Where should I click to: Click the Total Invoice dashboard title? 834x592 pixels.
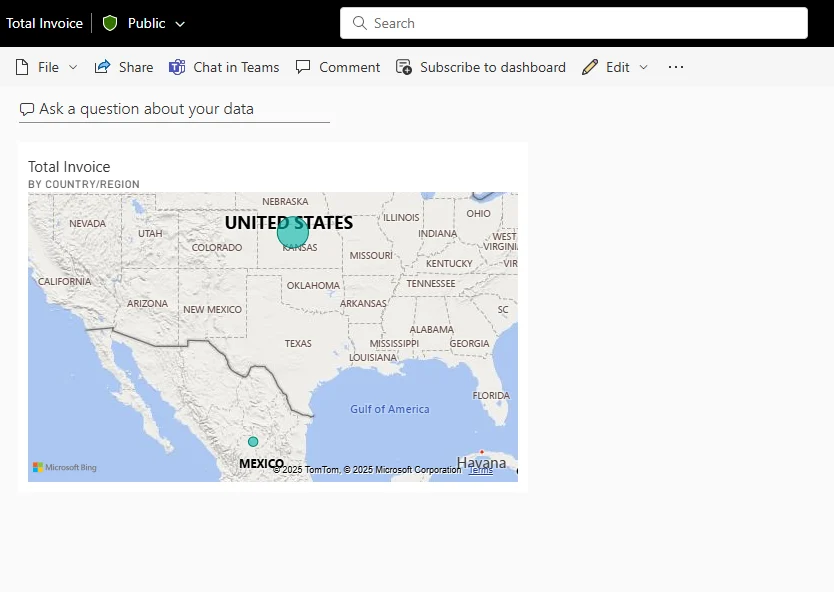coord(44,23)
